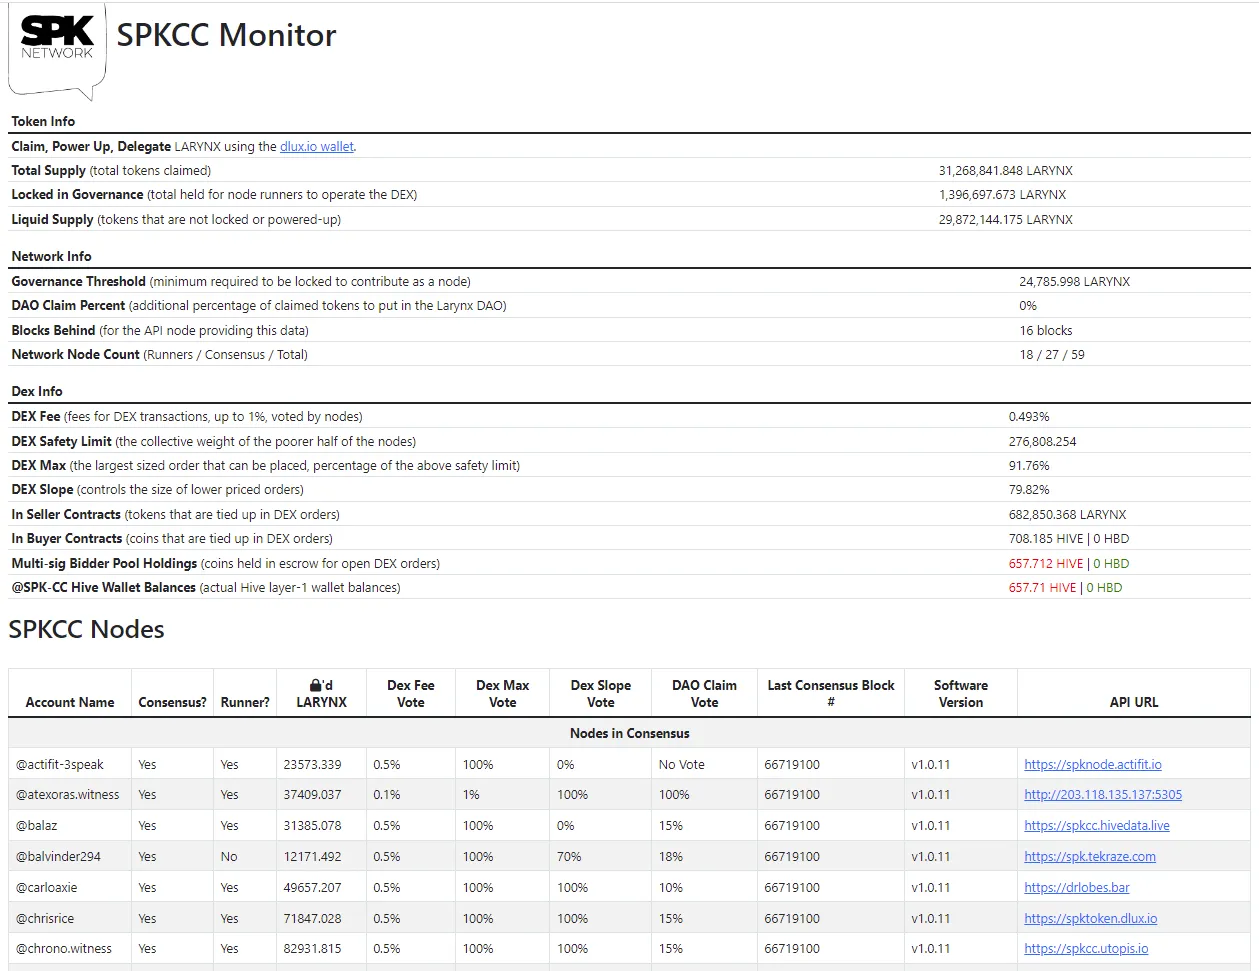Click locked LARYNX 82931.815 for @chrono.witness

[312, 949]
